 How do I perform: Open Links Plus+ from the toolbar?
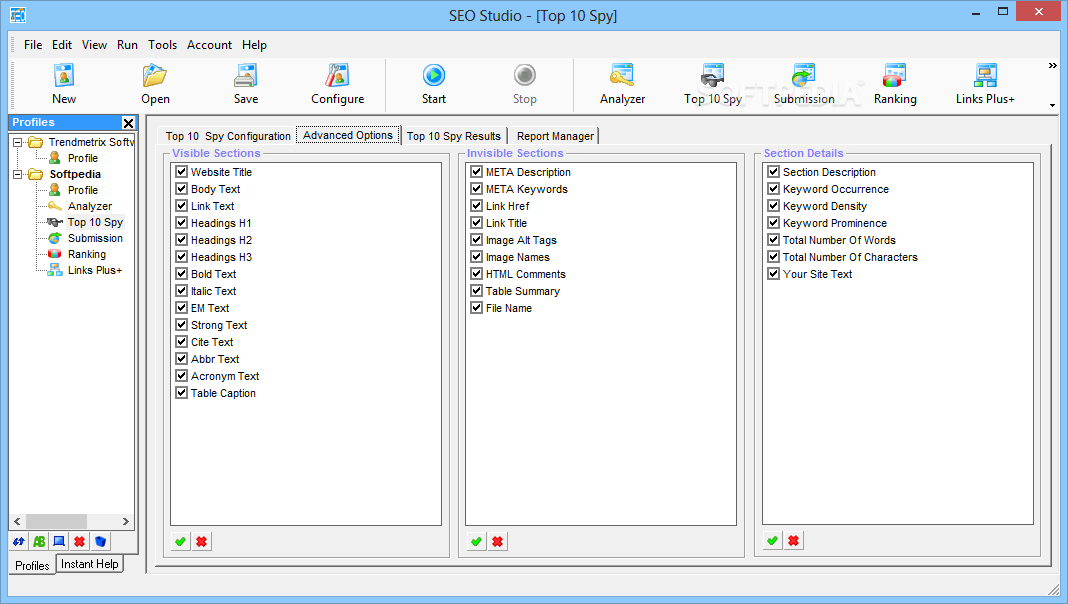click(985, 84)
